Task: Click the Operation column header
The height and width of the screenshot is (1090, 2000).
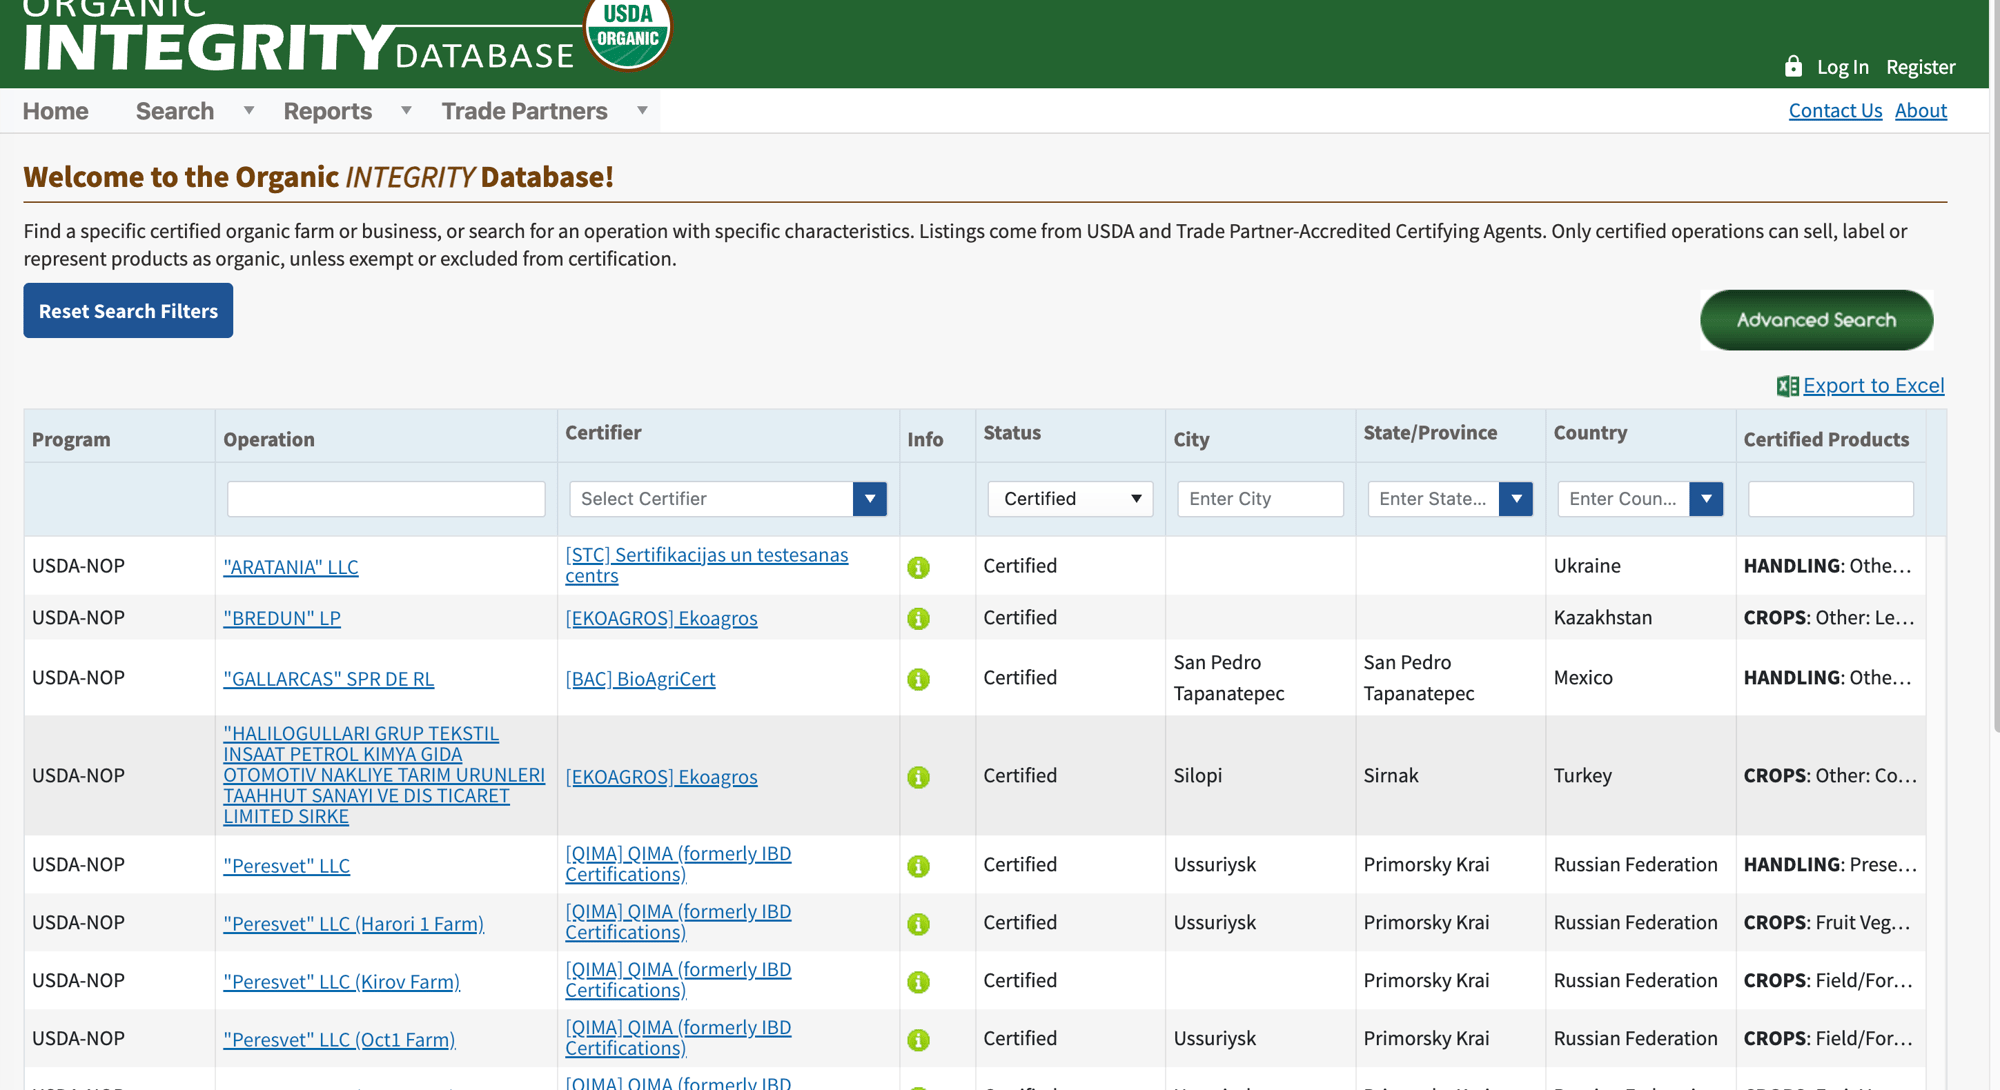Action: point(269,439)
